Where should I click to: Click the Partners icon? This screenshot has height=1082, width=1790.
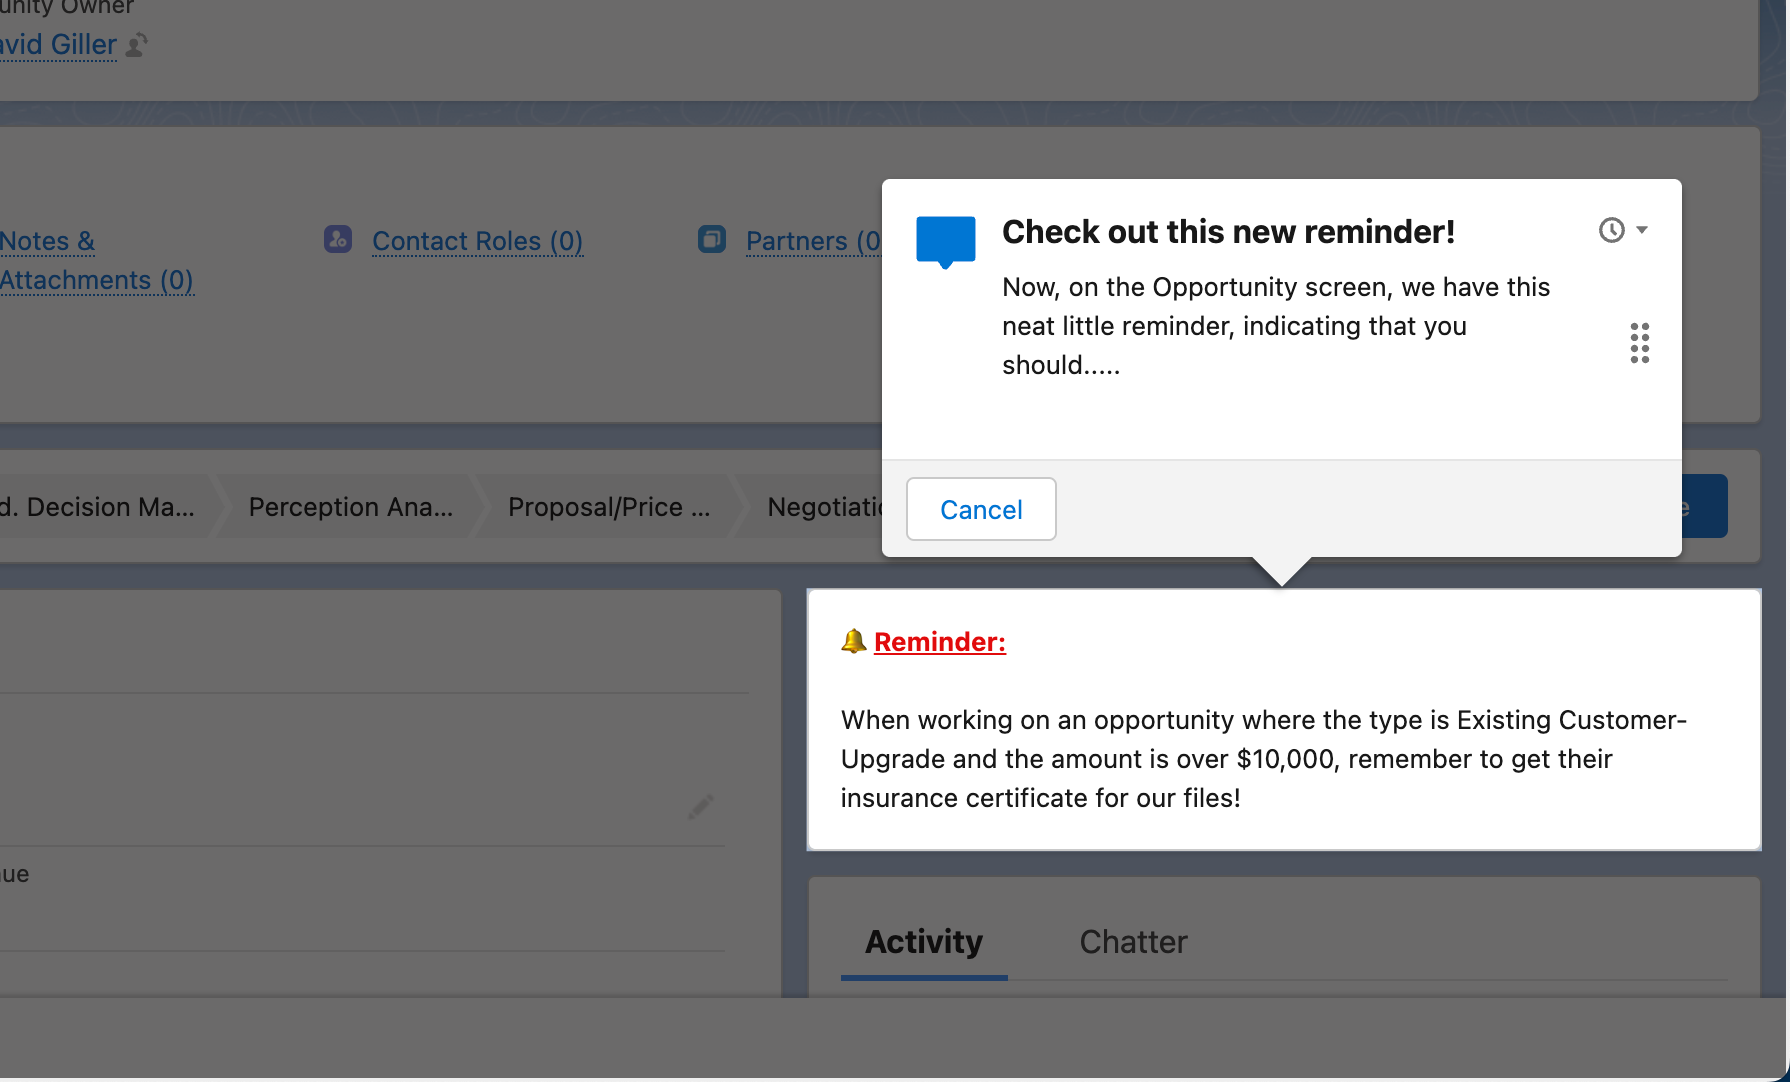712,239
